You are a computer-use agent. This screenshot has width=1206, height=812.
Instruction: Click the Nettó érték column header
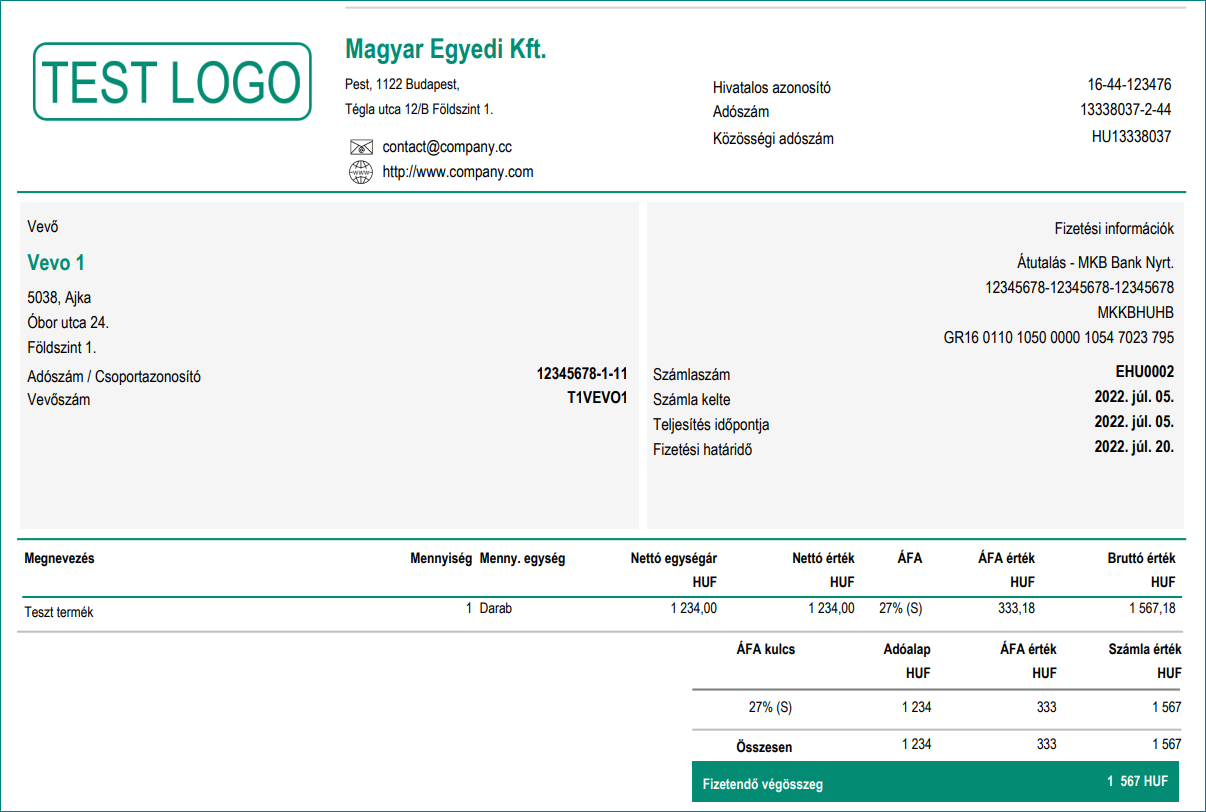tap(823, 559)
